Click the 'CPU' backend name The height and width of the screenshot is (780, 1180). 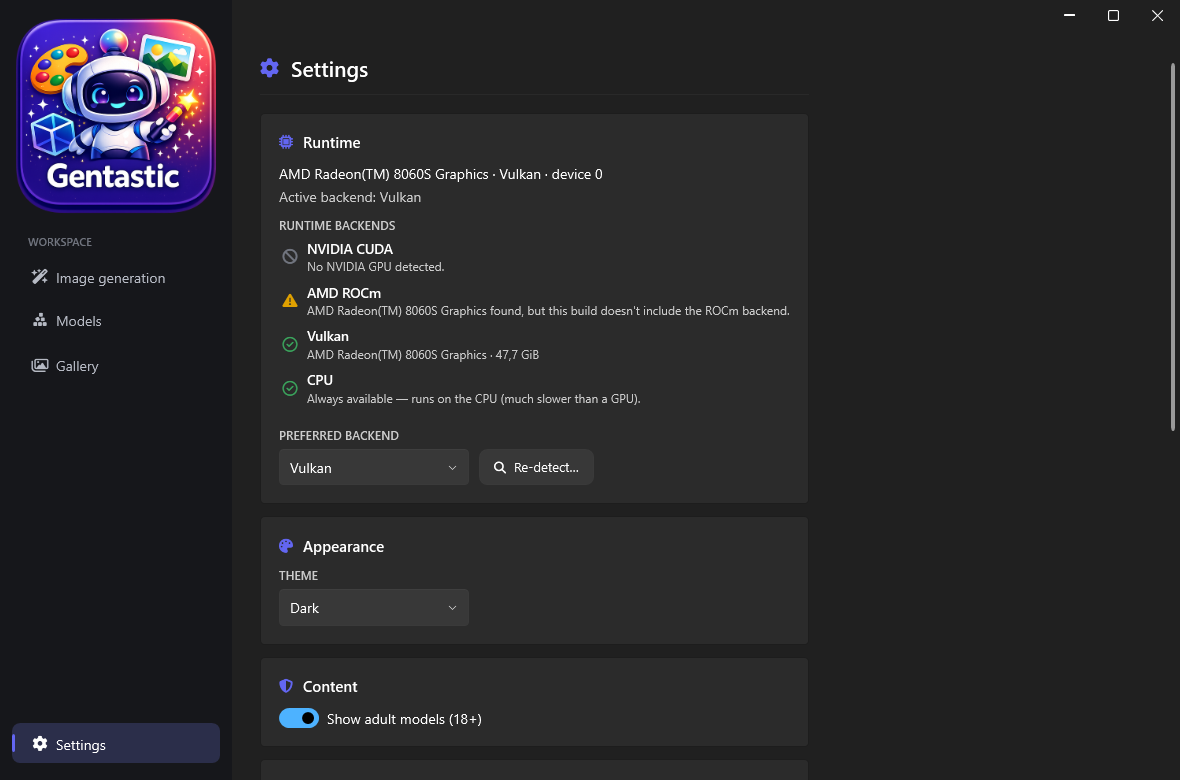point(320,380)
